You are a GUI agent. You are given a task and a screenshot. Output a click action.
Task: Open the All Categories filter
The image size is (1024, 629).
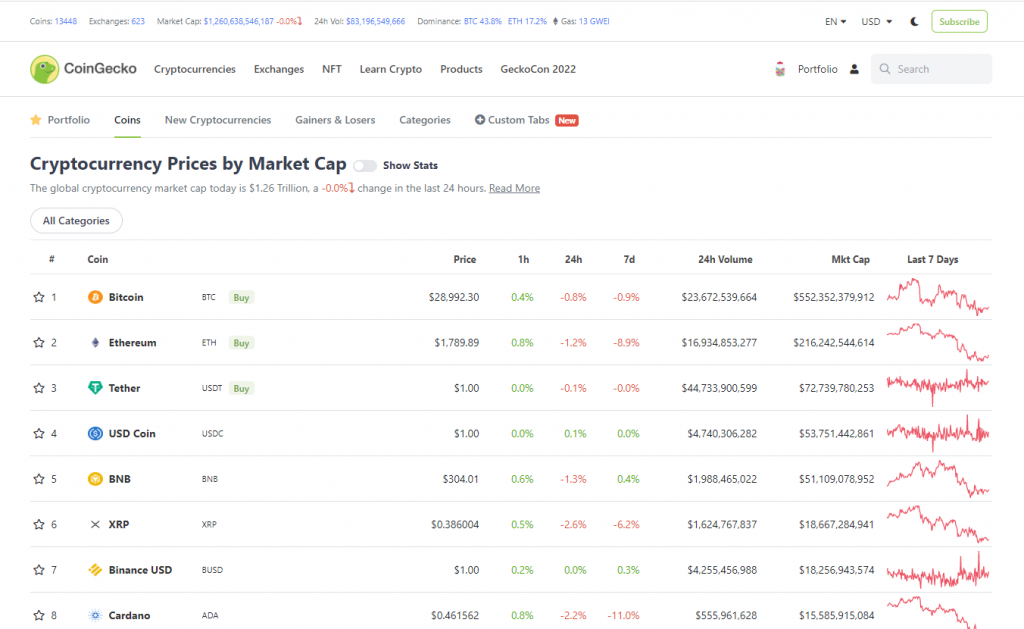76,221
